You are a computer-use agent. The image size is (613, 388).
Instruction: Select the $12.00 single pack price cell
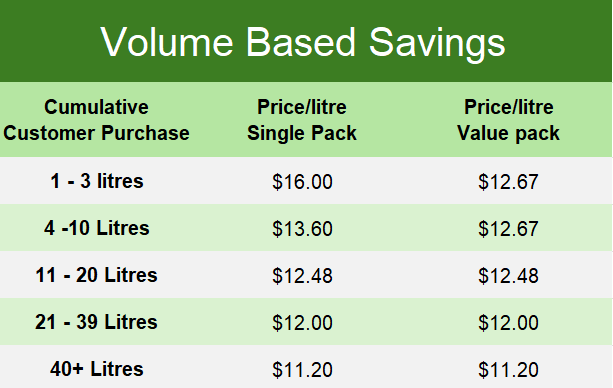click(x=302, y=323)
